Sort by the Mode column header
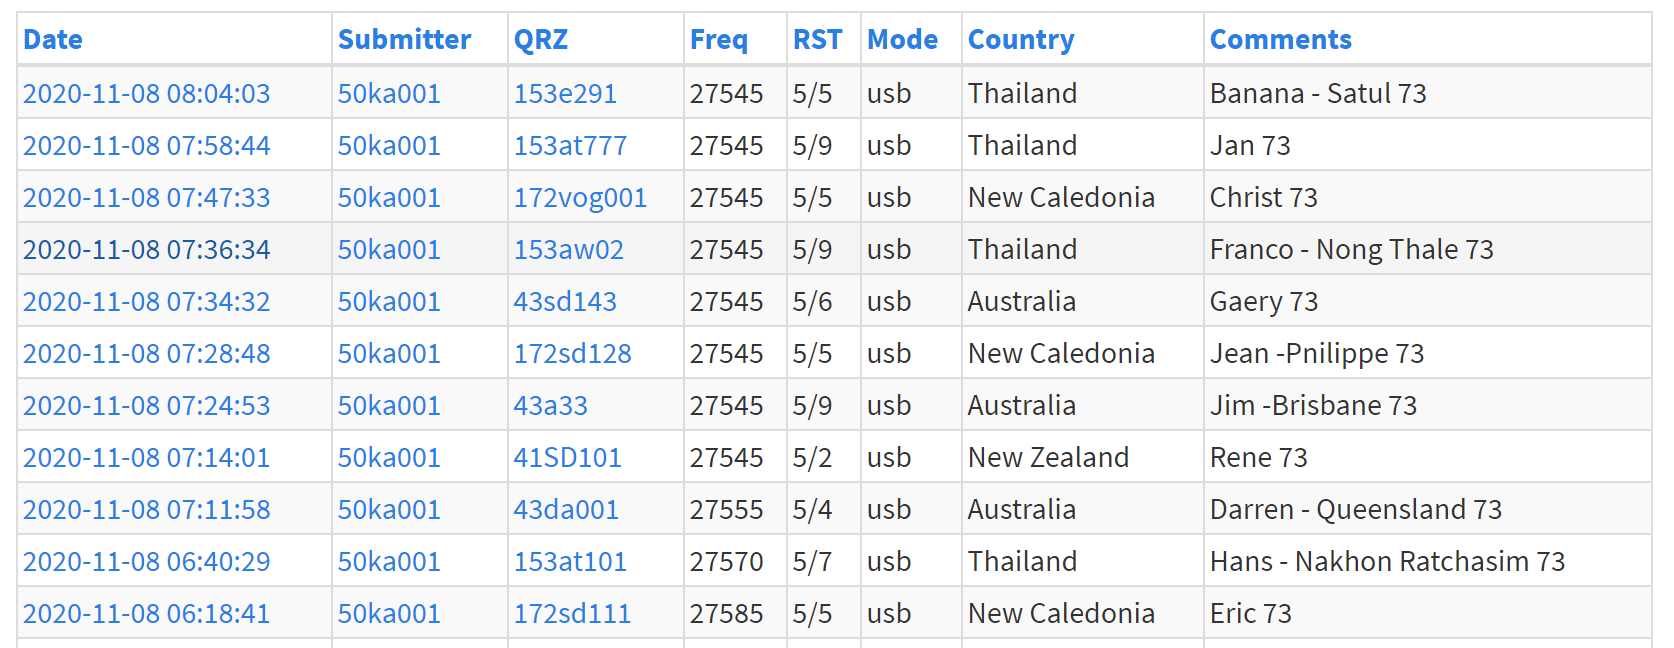1674x648 pixels. pos(902,40)
